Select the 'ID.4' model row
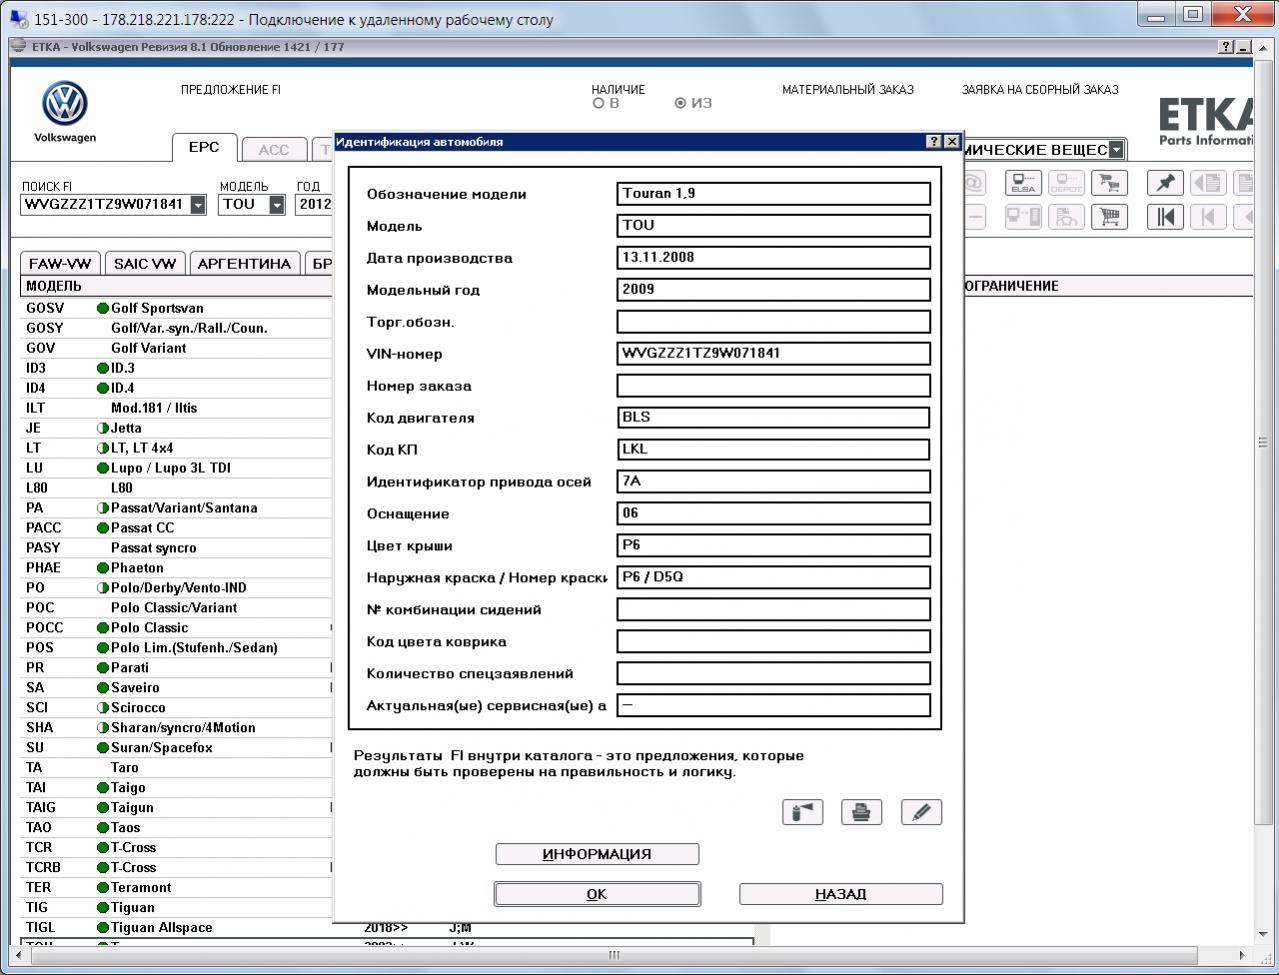 click(176, 388)
